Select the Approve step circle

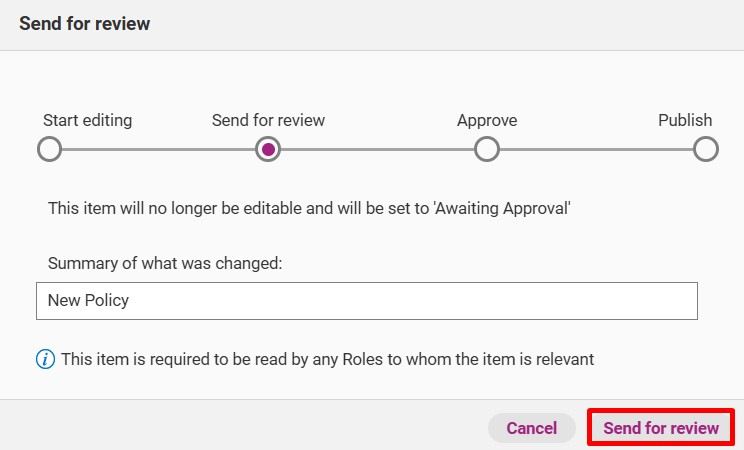click(x=487, y=149)
